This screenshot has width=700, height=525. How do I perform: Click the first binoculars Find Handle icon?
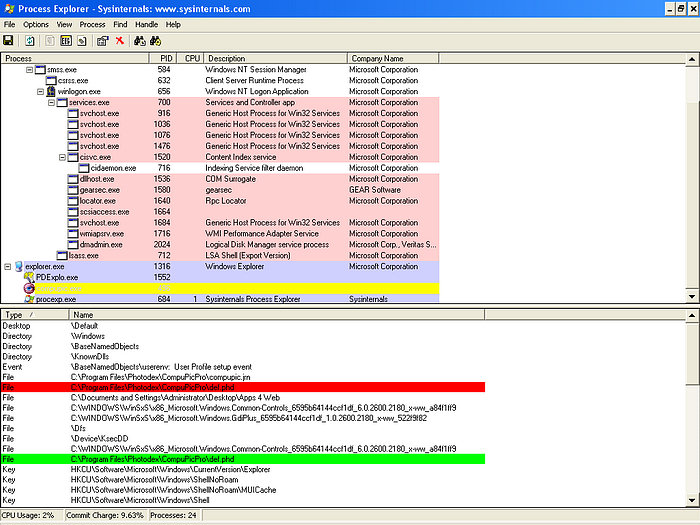point(140,41)
